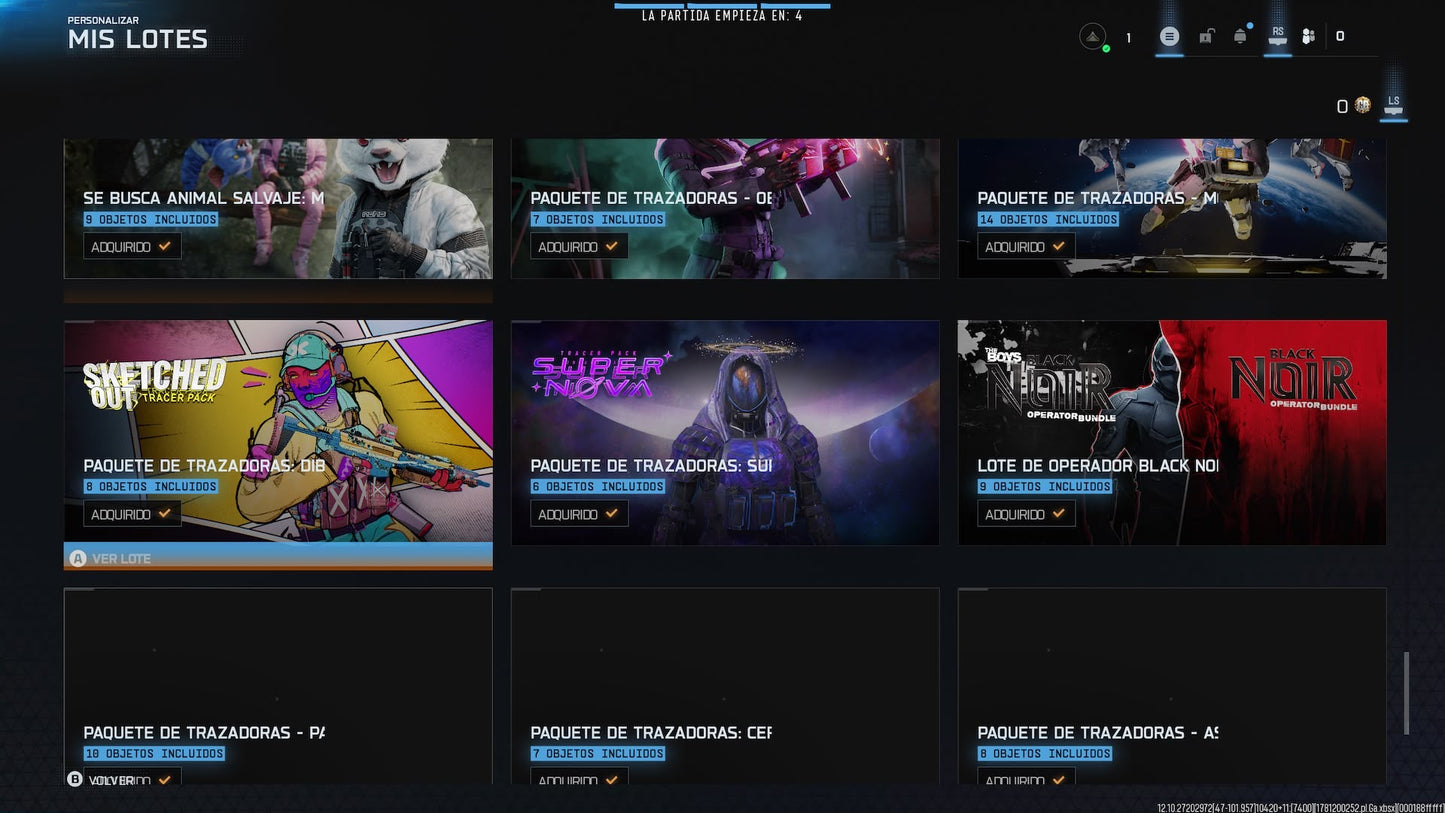Open the friends party icon
Viewport: 1445px width, 813px height.
point(1308,37)
